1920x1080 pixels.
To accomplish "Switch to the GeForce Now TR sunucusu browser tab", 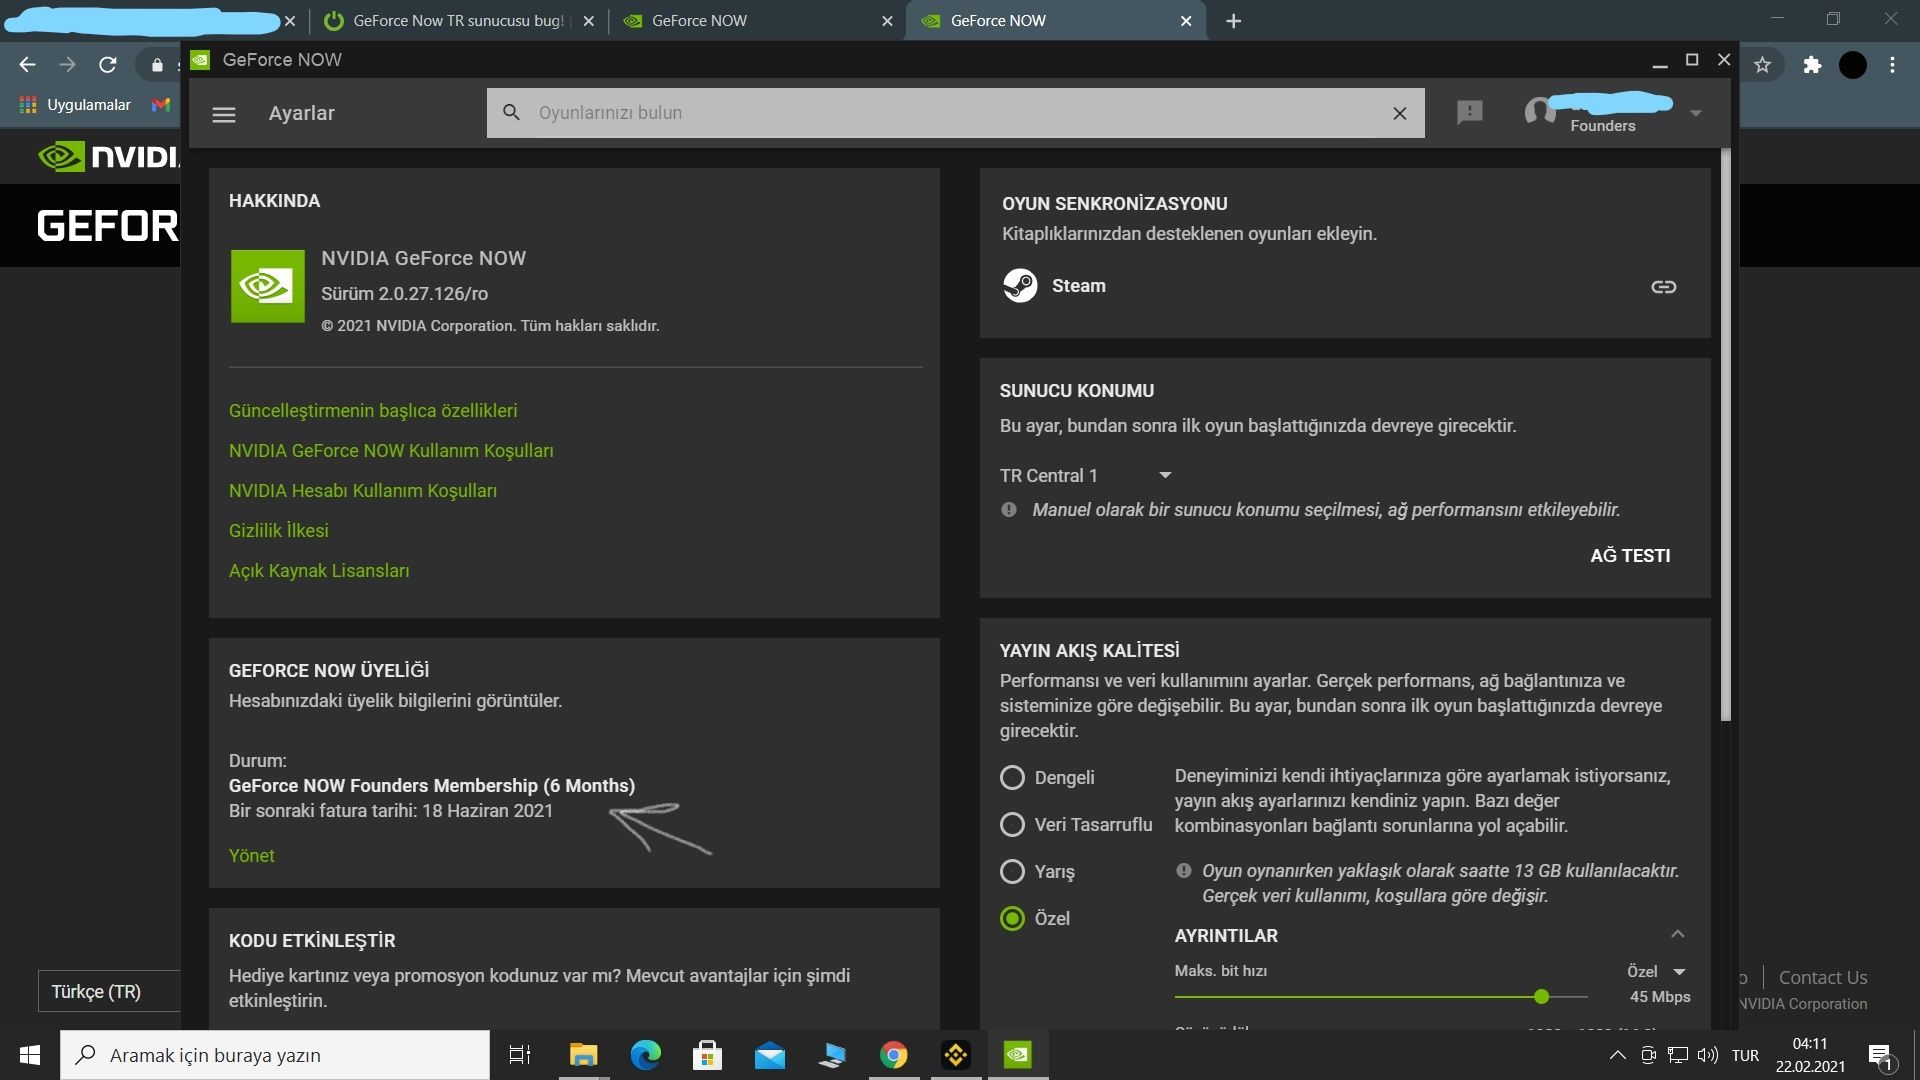I will (x=457, y=21).
